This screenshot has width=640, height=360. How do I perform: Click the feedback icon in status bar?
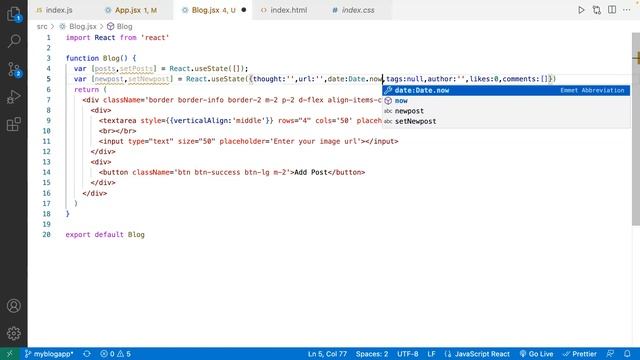[610, 354]
